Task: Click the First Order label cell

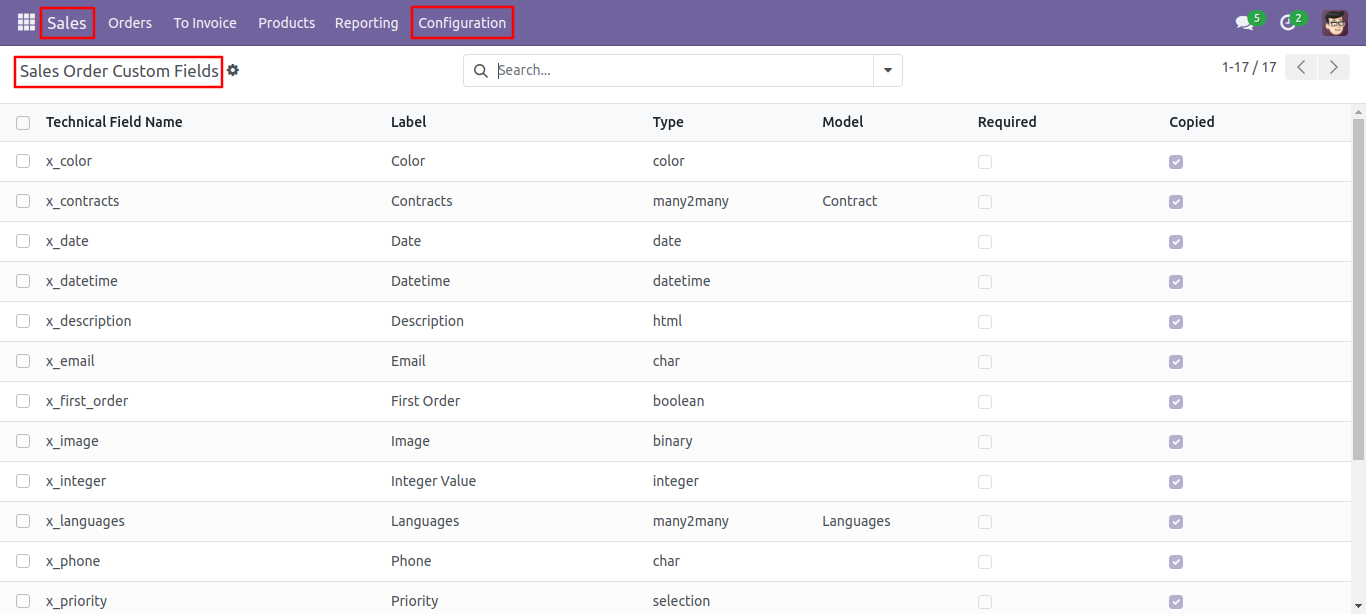Action: pos(425,401)
